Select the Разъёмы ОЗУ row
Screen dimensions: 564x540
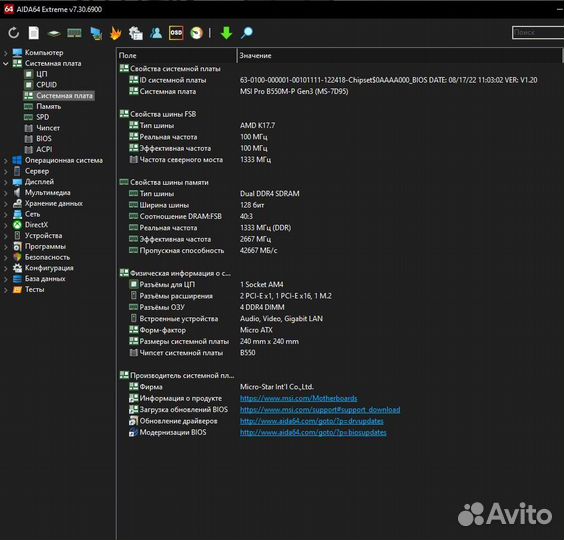[206, 308]
